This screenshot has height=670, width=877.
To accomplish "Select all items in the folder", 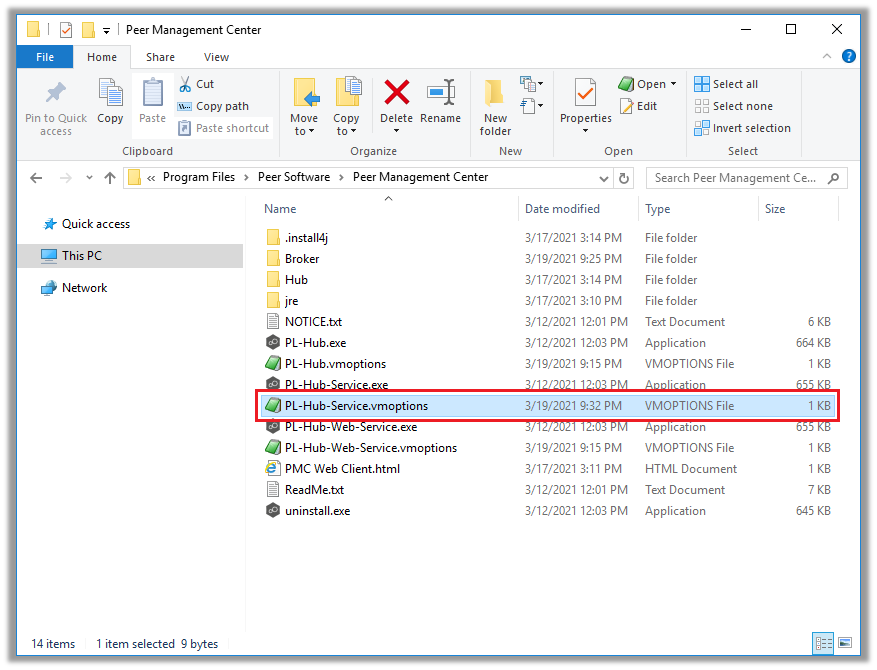I will click(727, 84).
